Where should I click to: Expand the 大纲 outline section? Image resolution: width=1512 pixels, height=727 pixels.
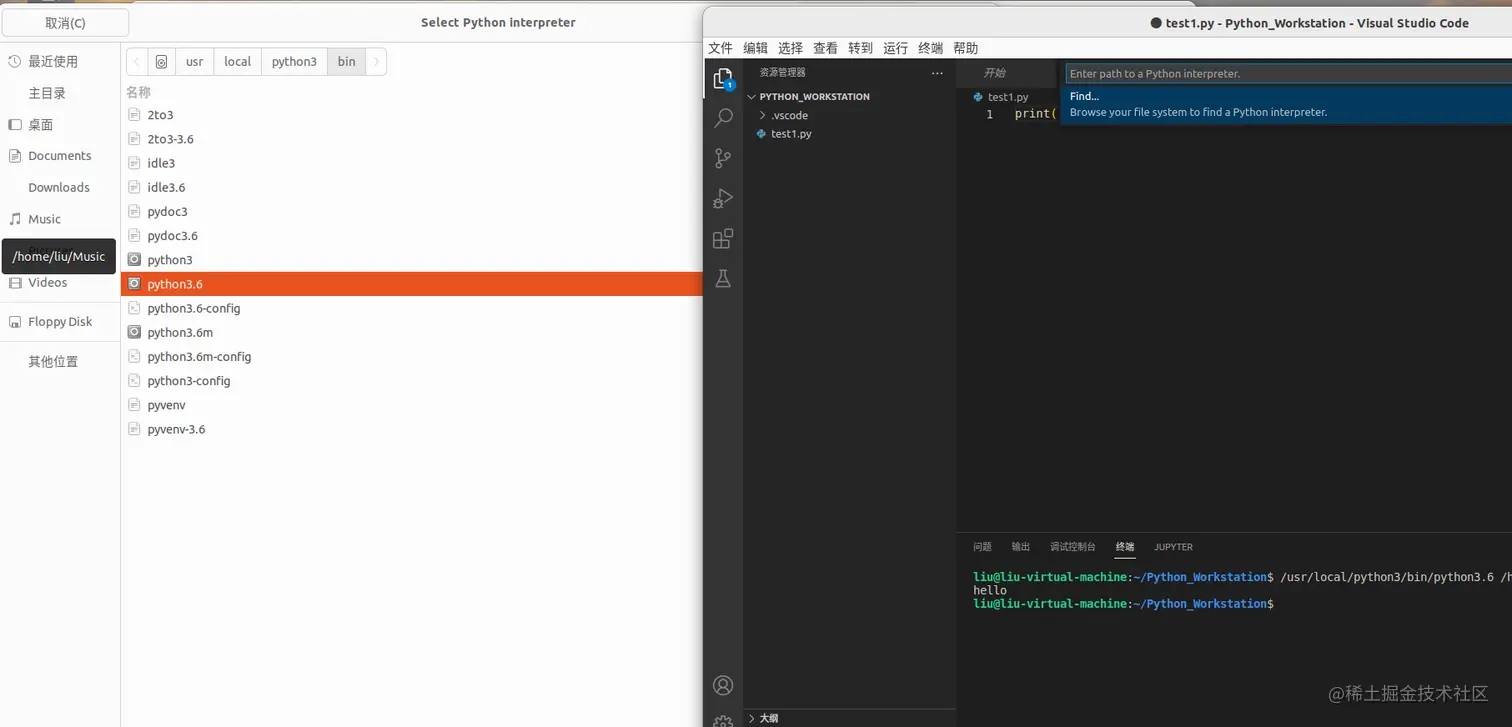click(x=849, y=718)
